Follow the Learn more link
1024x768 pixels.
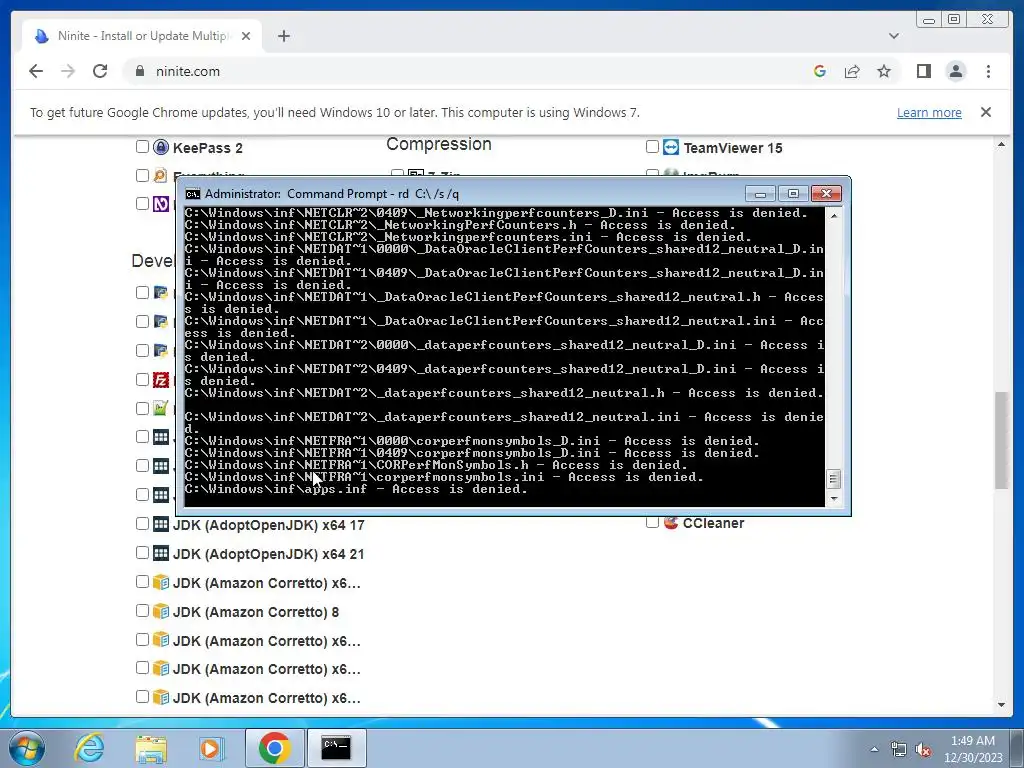tap(929, 112)
